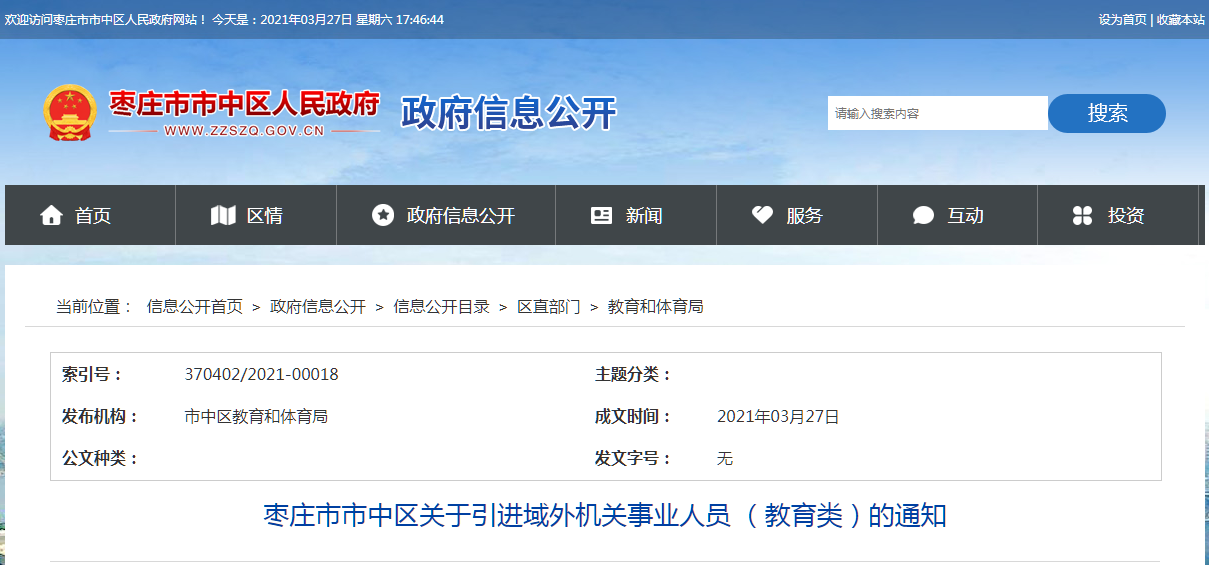Click the WWW.ZZSZQ.GOV.CN address text
1209x565 pixels.
(244, 130)
